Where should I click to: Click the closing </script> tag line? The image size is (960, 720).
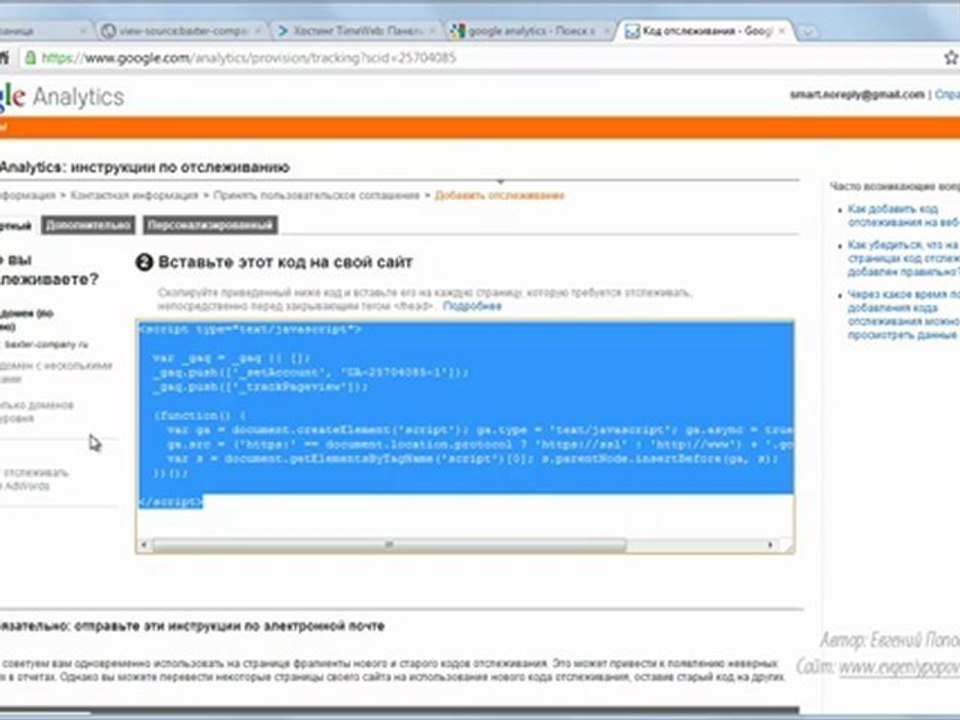coord(170,501)
